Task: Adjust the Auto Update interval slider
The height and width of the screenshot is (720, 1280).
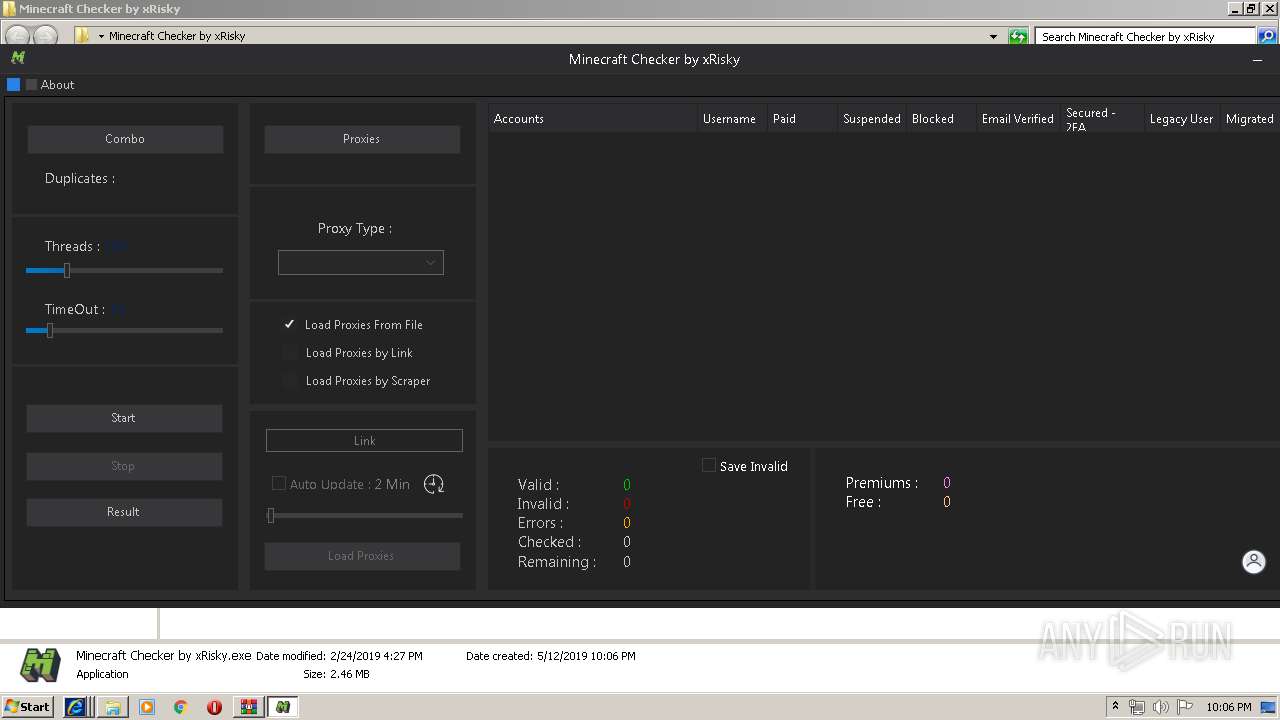Action: (271, 516)
